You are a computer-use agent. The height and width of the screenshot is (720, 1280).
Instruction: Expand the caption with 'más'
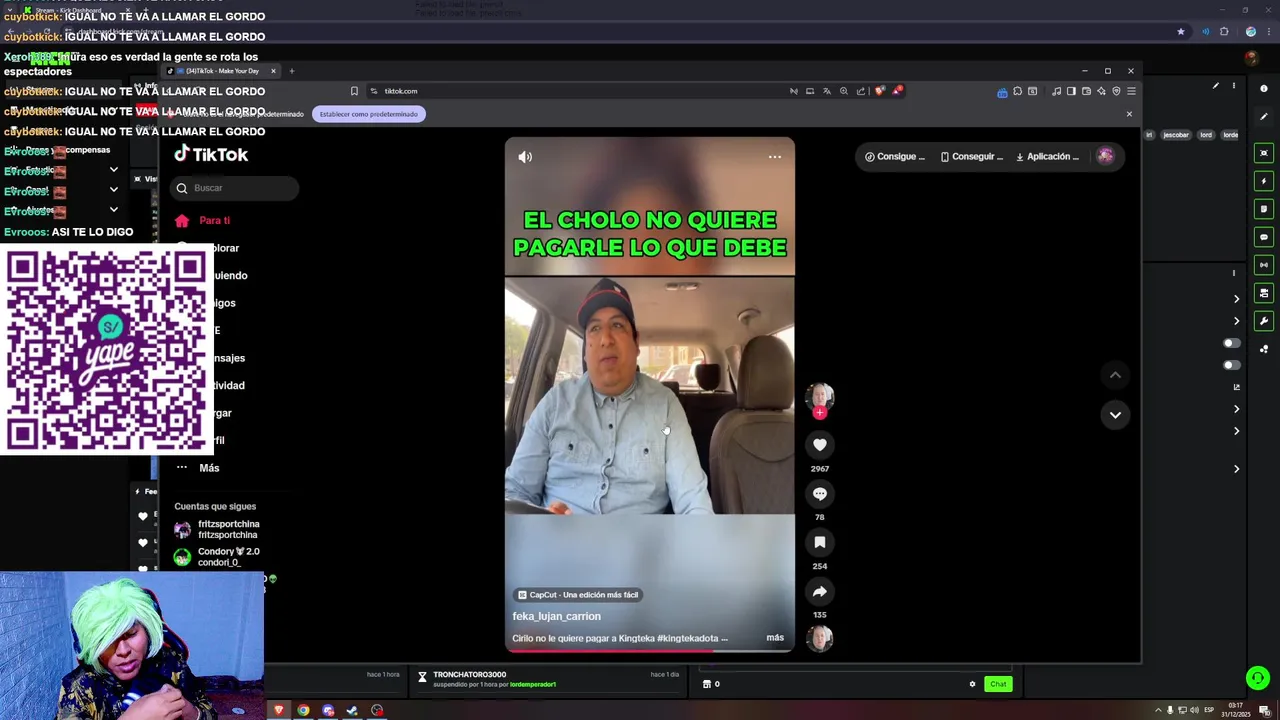(x=775, y=638)
